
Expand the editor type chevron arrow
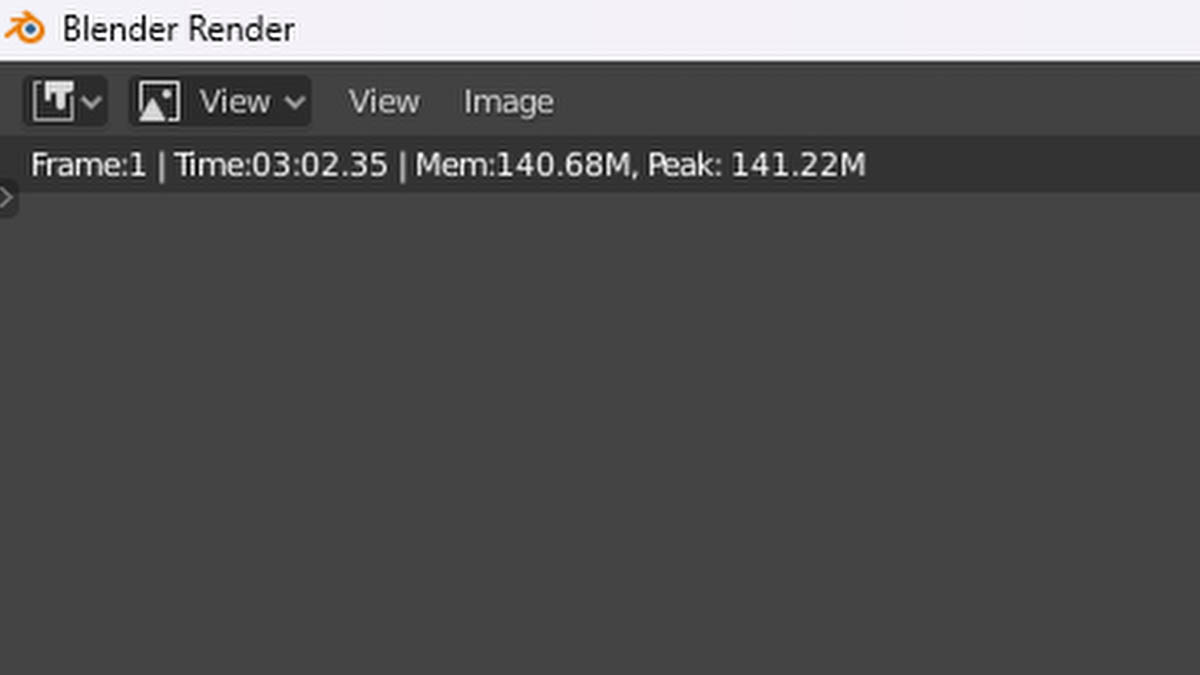[x=92, y=102]
